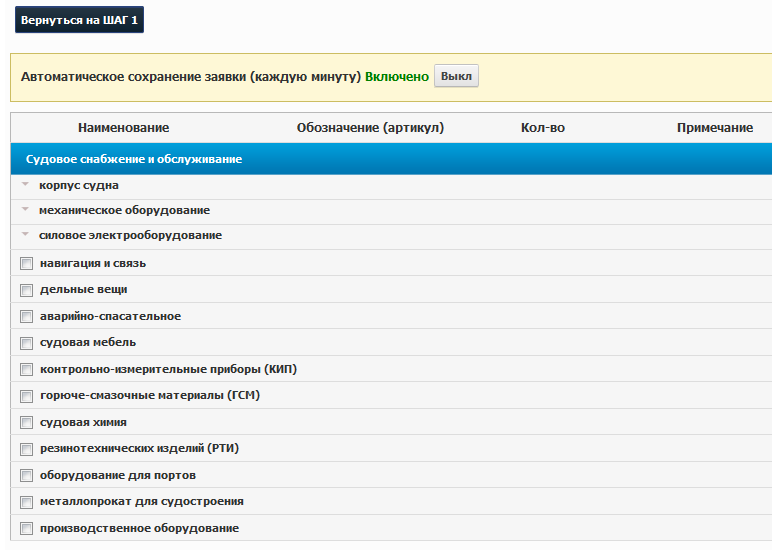Screen dimensions: 772x550
Task: Tick горюче-смазочные материалы (ГСМ) checkbox
Action: coord(27,396)
